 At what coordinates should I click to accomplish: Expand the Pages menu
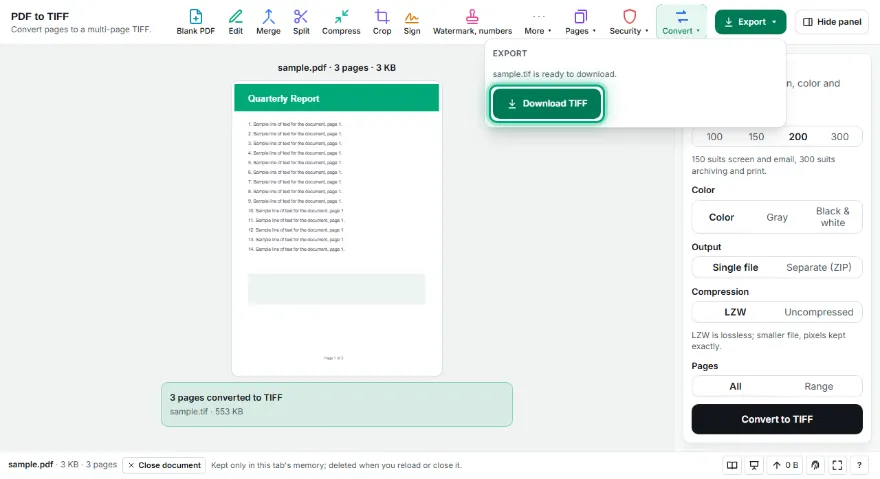pyautogui.click(x=580, y=22)
